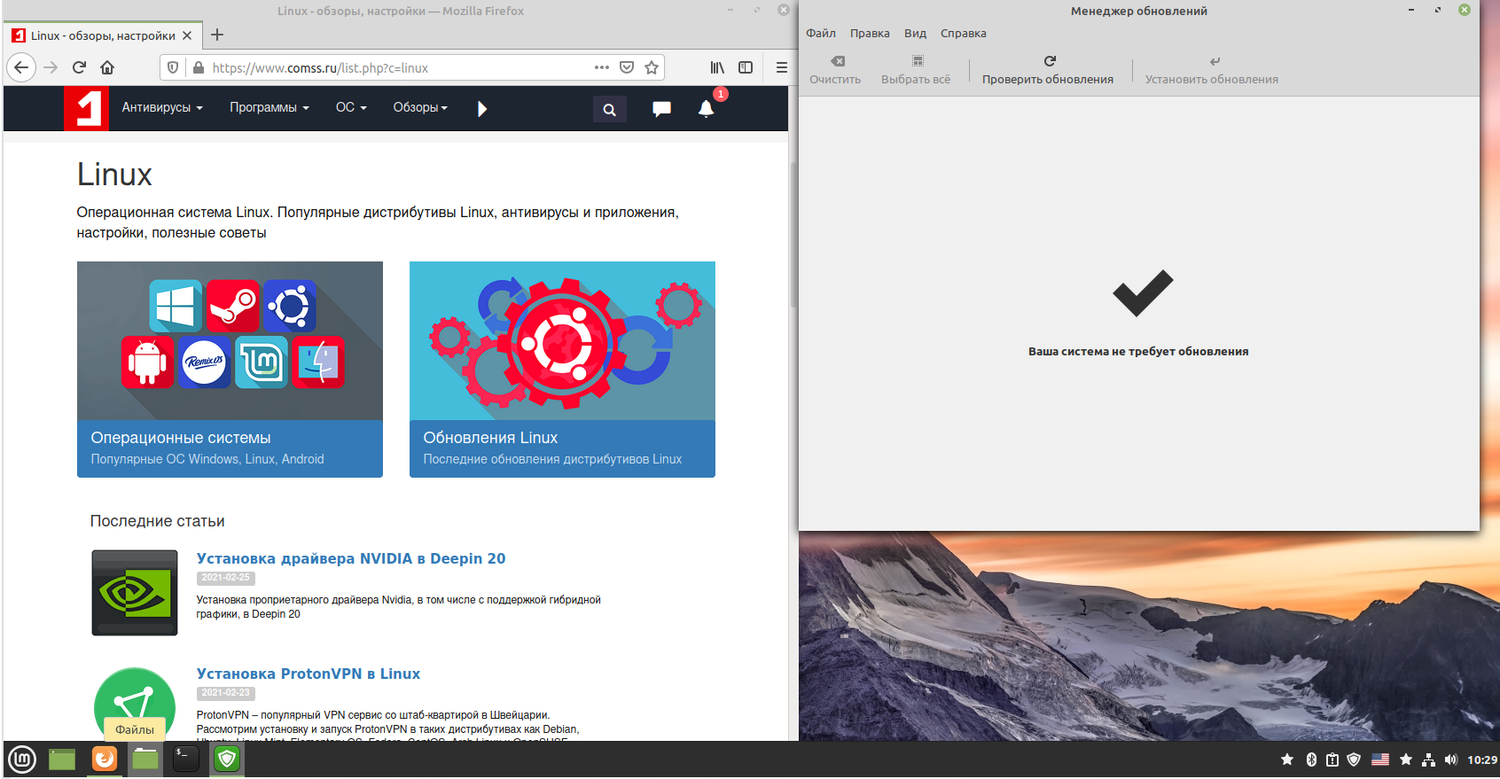Click 'Ваша система не требует обновления' message

click(1138, 352)
